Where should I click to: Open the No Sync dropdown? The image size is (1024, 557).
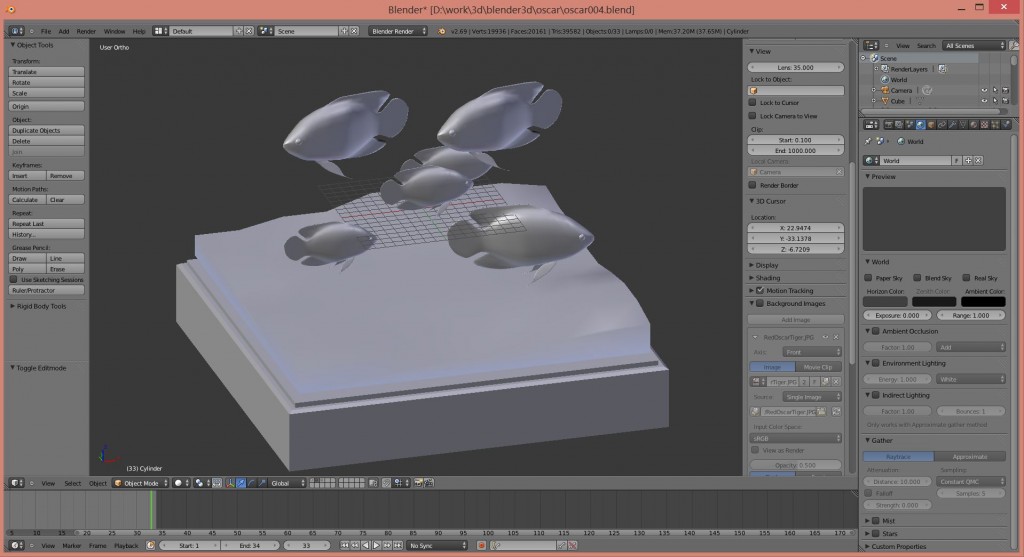436,546
